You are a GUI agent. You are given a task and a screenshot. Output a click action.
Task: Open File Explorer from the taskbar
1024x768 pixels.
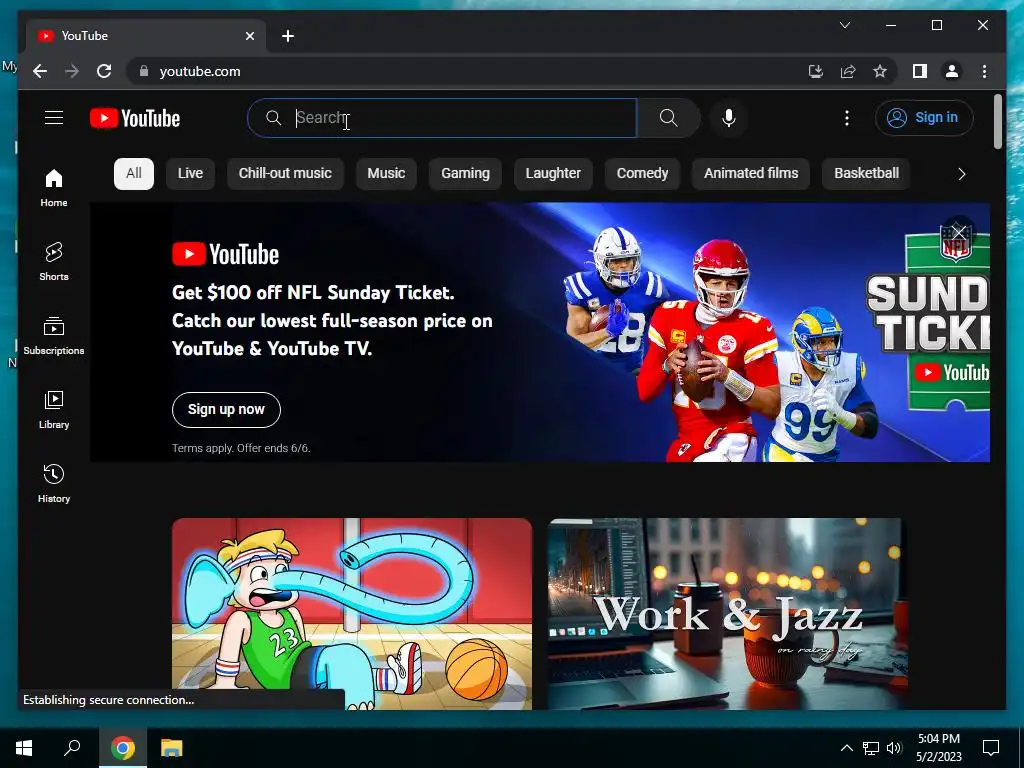172,748
